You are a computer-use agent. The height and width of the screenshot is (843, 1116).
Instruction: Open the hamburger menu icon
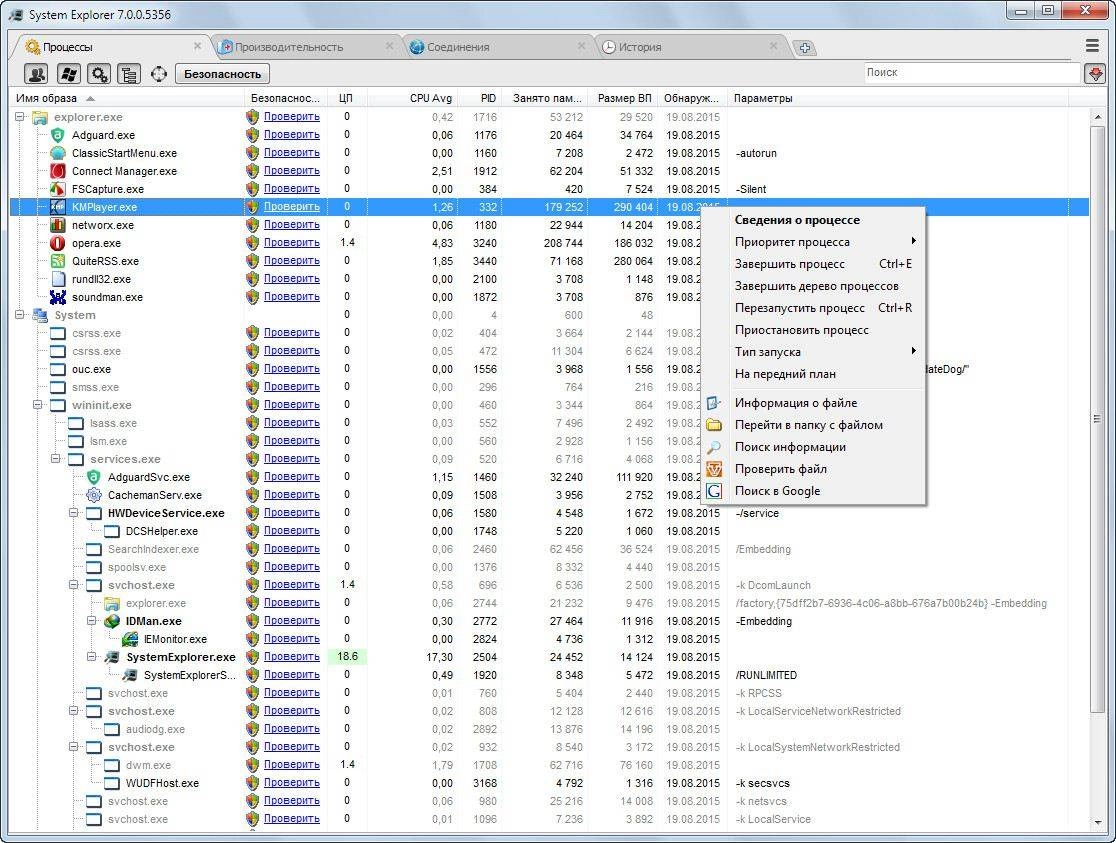coord(1093,46)
